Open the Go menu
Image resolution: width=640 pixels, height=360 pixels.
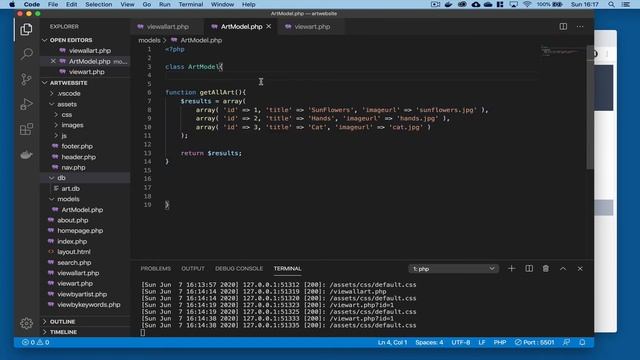click(x=147, y=4)
